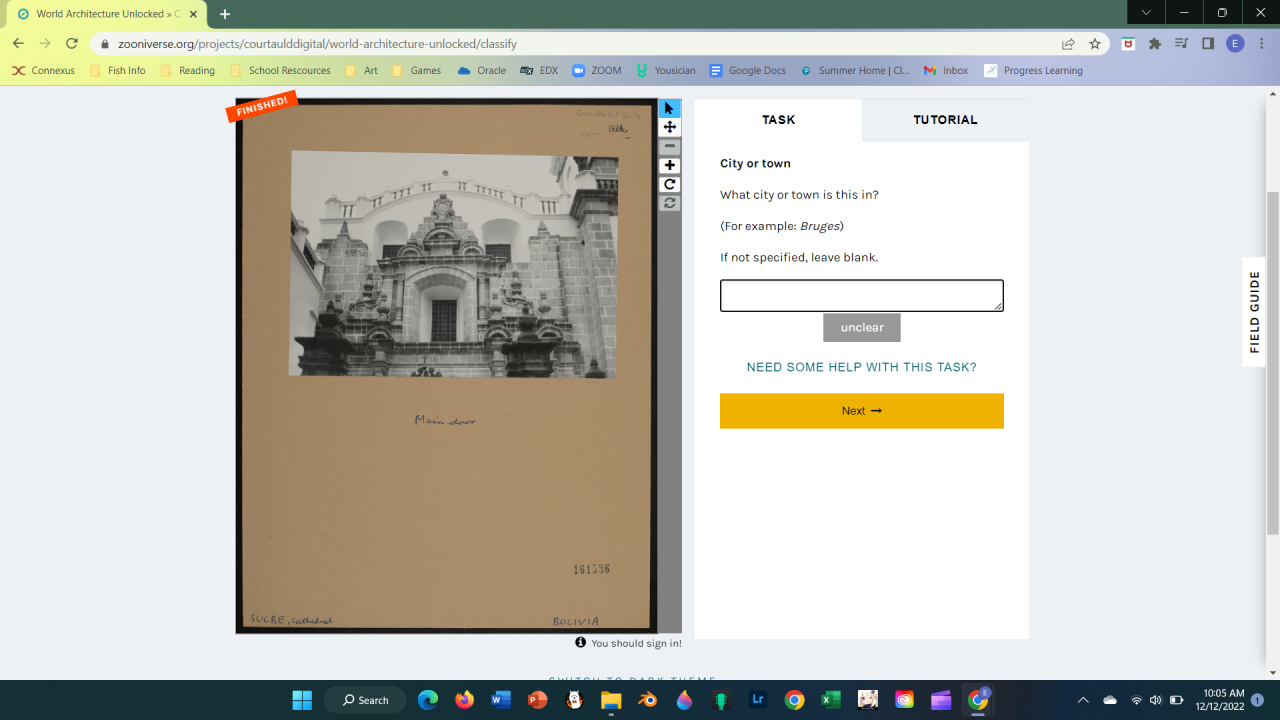
Task: Open a new browser tab
Action: (225, 14)
